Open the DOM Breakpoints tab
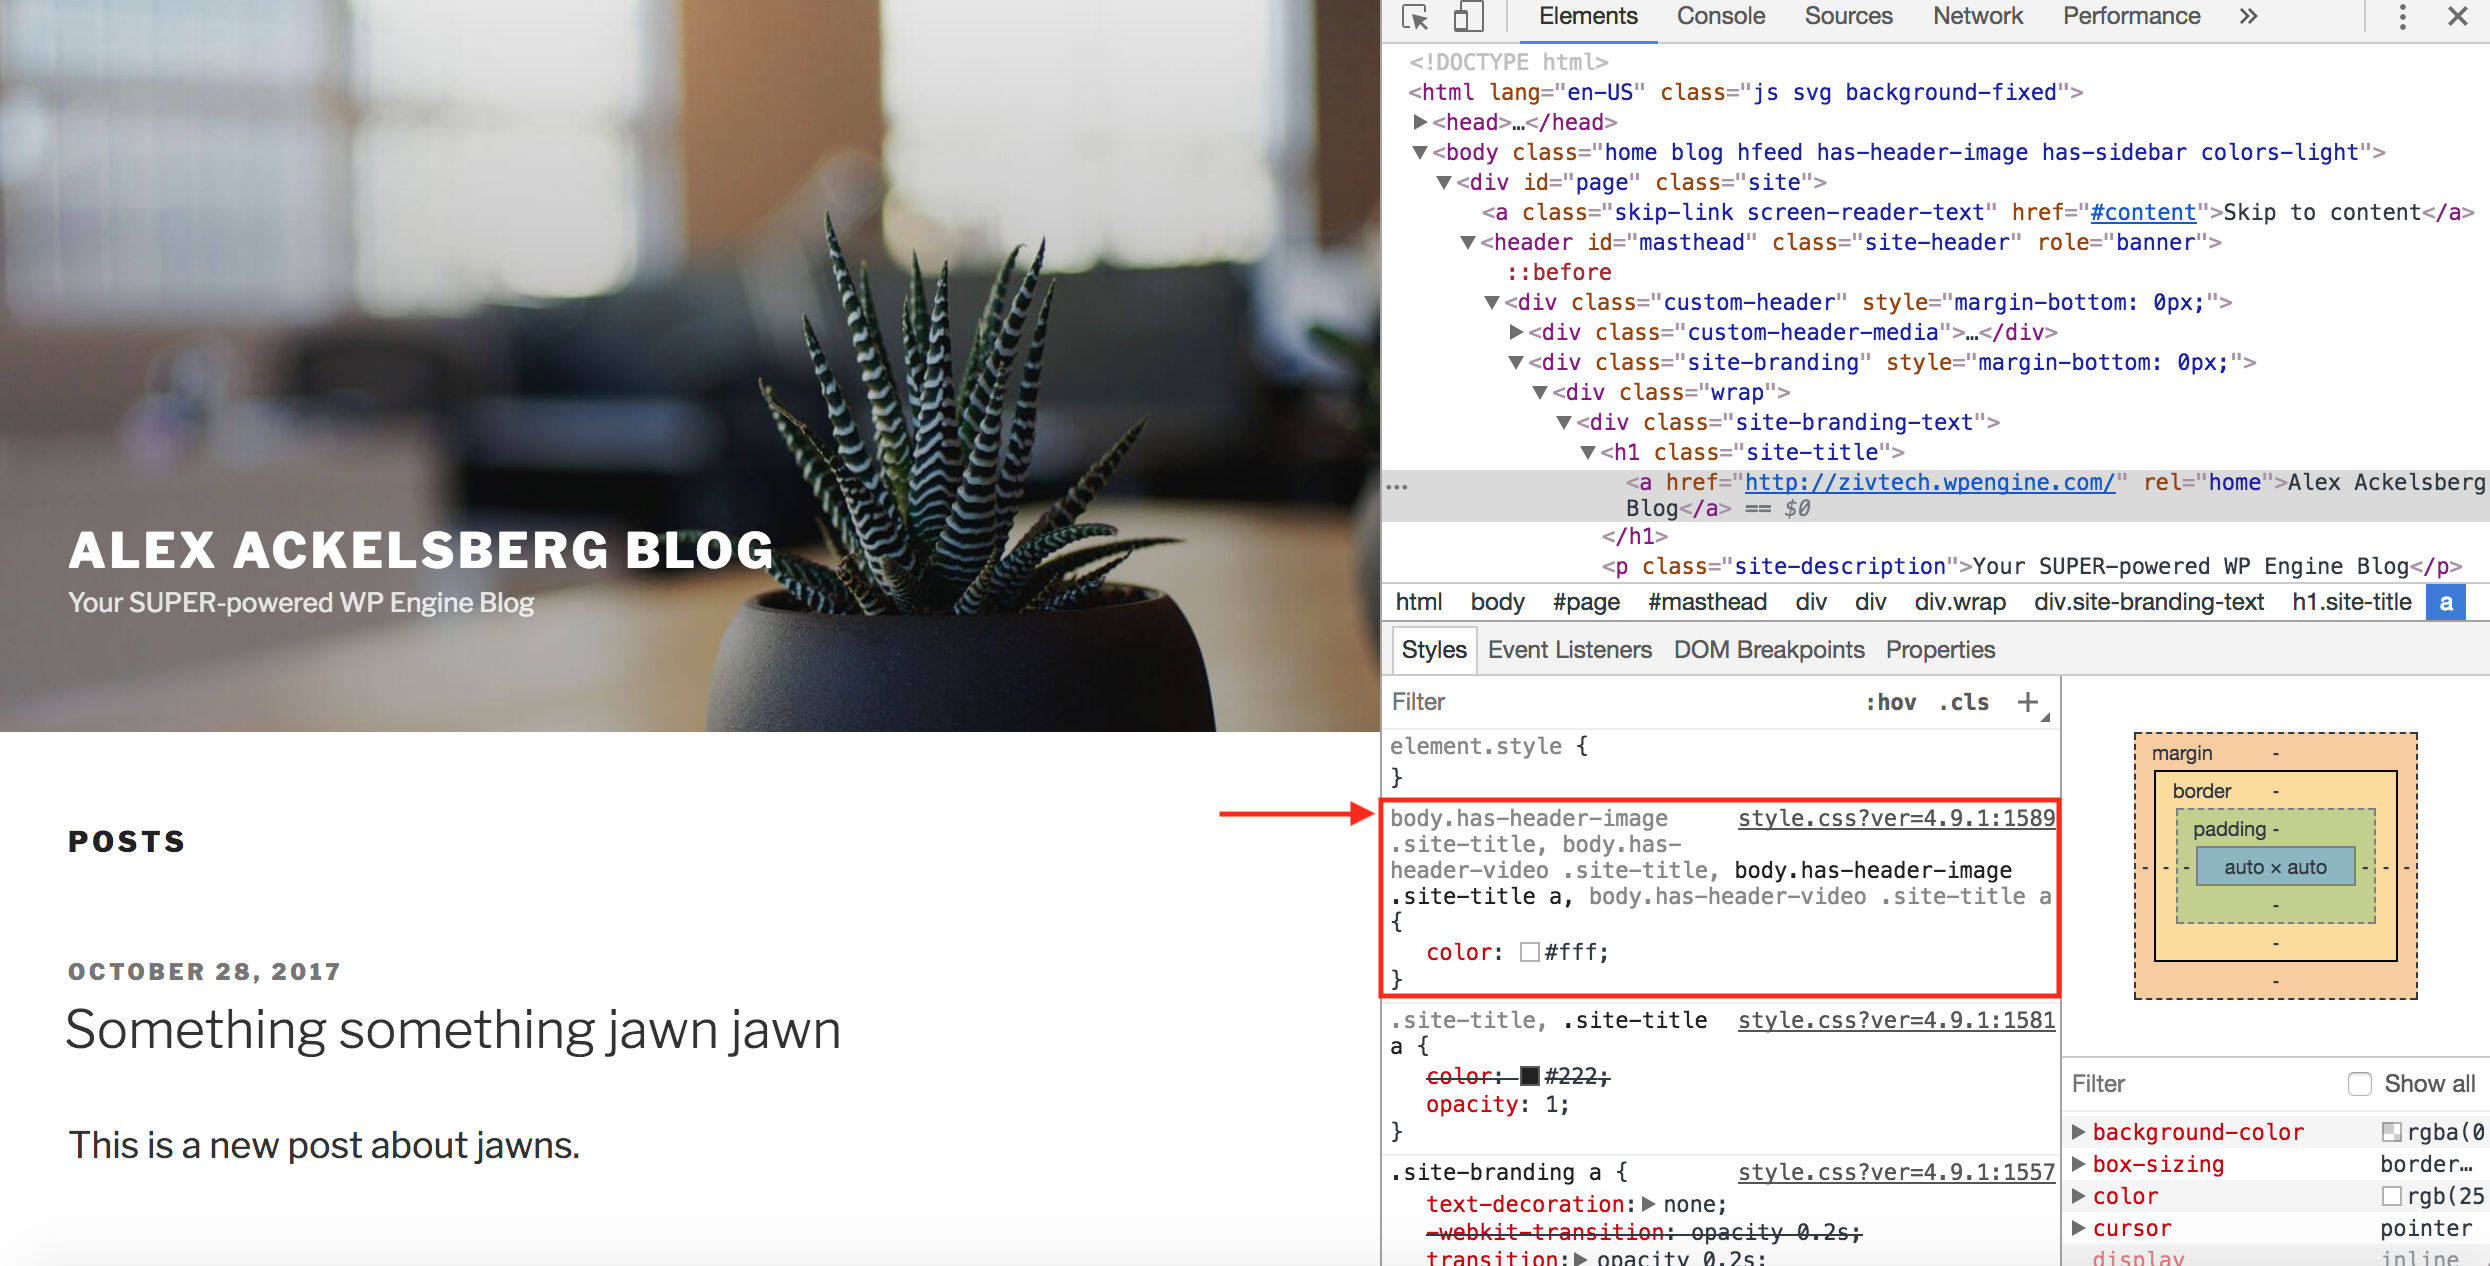The width and height of the screenshot is (2490, 1266). tap(1768, 649)
